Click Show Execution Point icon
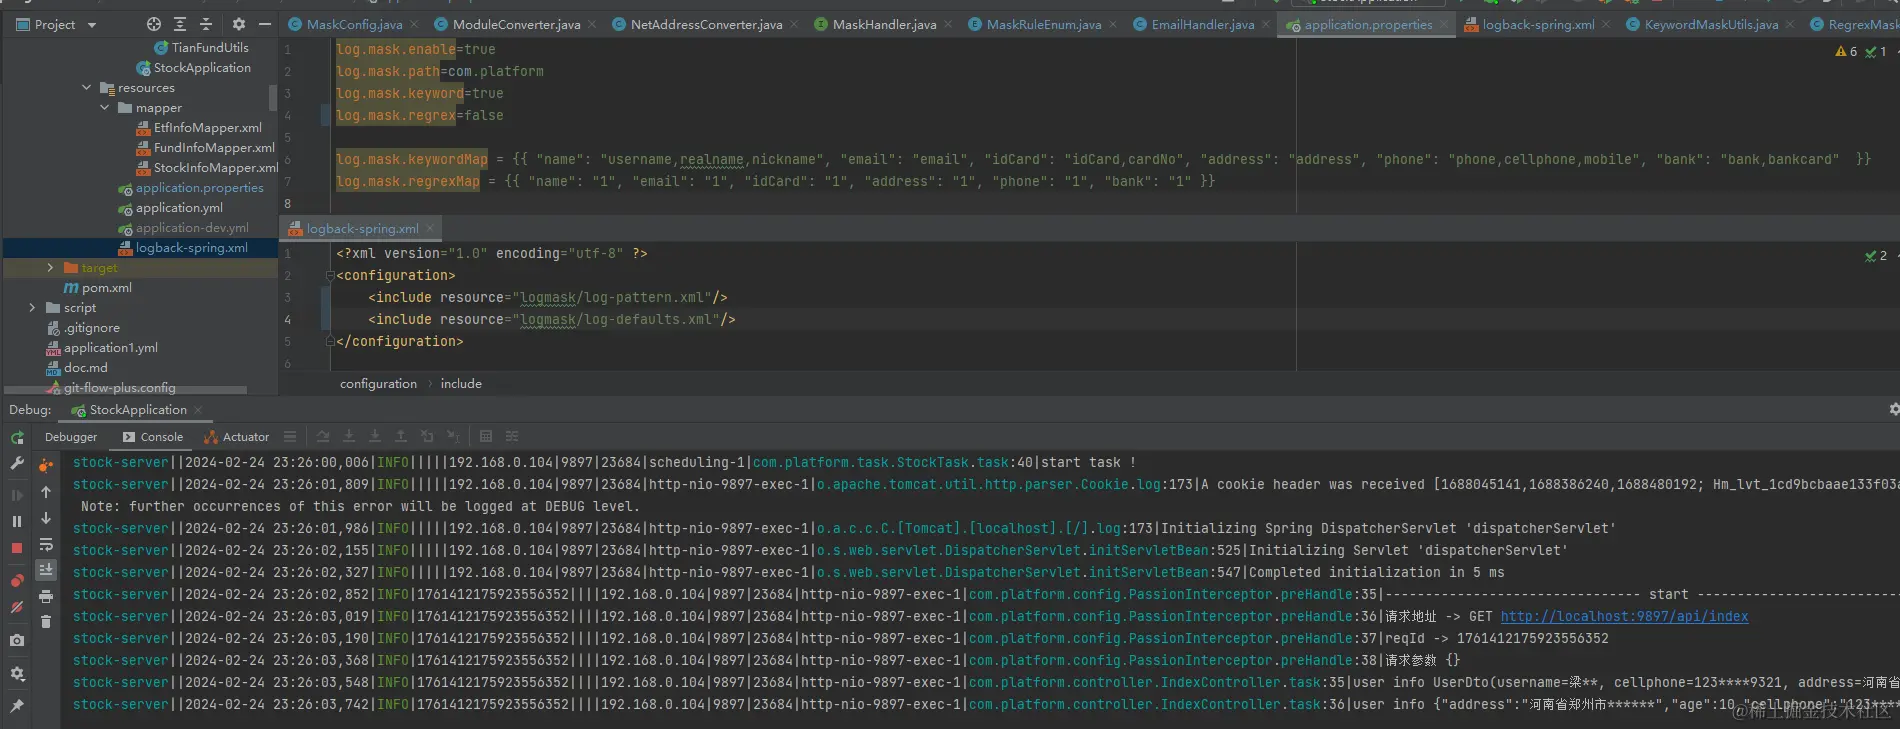Screen dimensions: 1900x729 [290, 436]
